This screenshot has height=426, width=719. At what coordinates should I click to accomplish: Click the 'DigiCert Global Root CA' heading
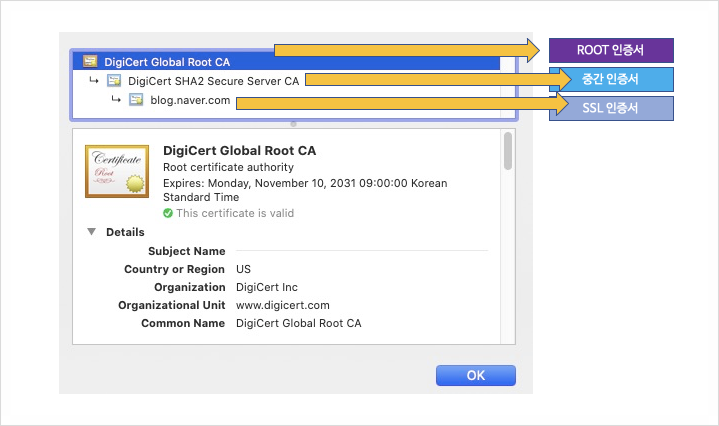click(239, 151)
